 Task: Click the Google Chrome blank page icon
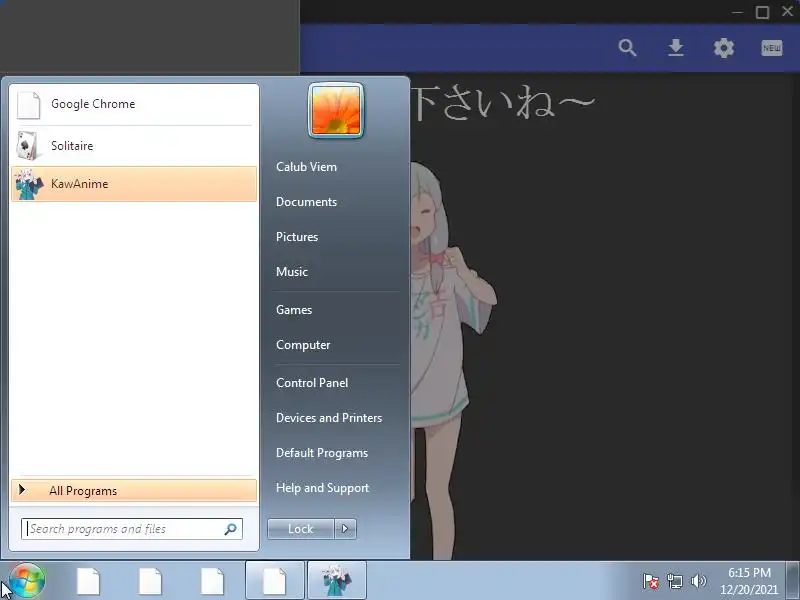click(28, 105)
